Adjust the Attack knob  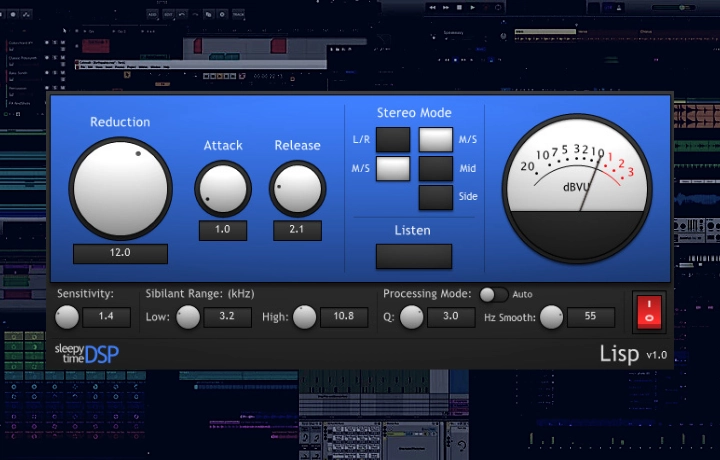point(223,189)
